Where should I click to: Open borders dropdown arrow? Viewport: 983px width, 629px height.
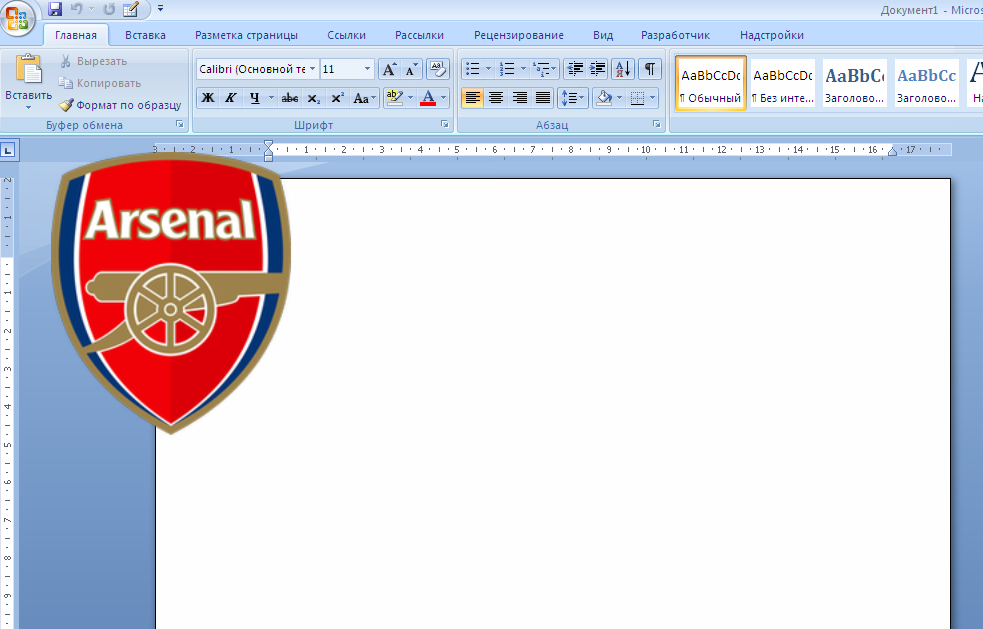653,98
